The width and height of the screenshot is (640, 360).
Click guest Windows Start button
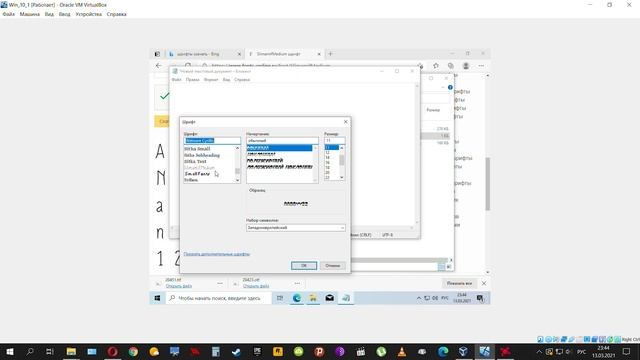click(x=157, y=298)
